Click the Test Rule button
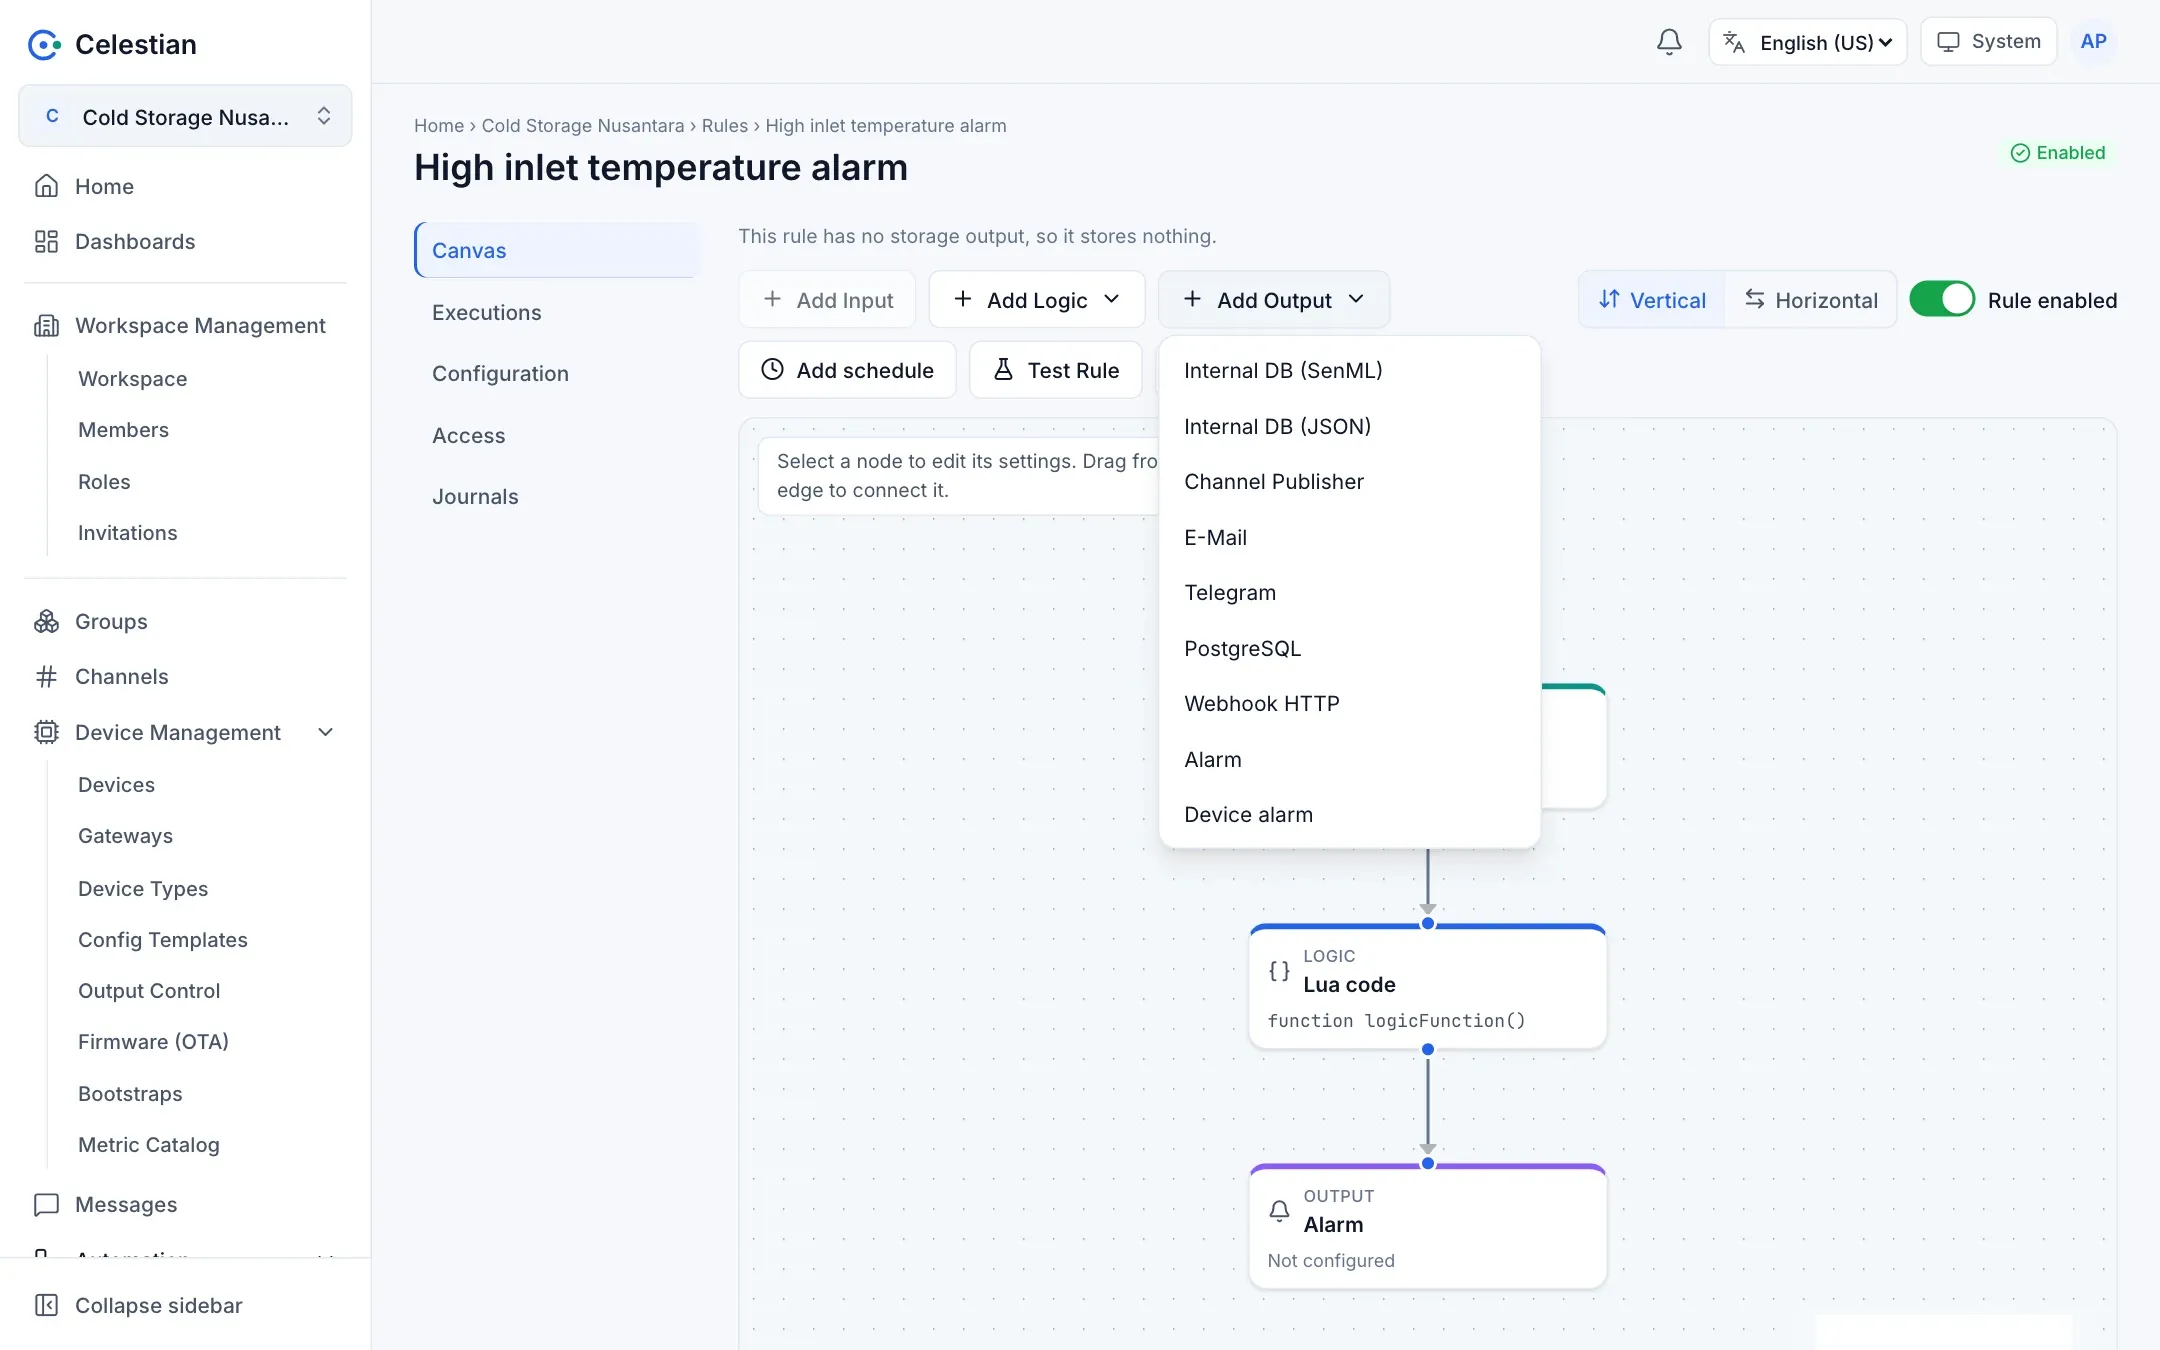Screen dimensions: 2160x1350 [x=1055, y=370]
